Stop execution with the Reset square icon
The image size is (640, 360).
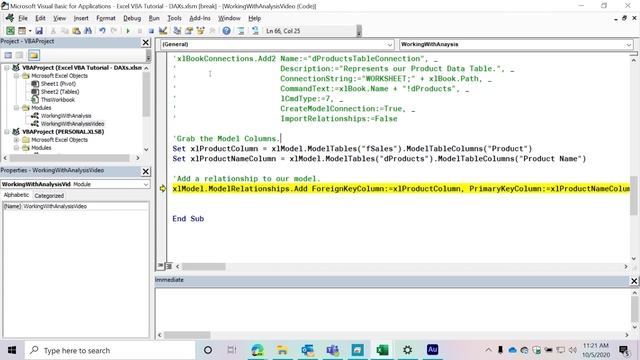tap(151, 31)
